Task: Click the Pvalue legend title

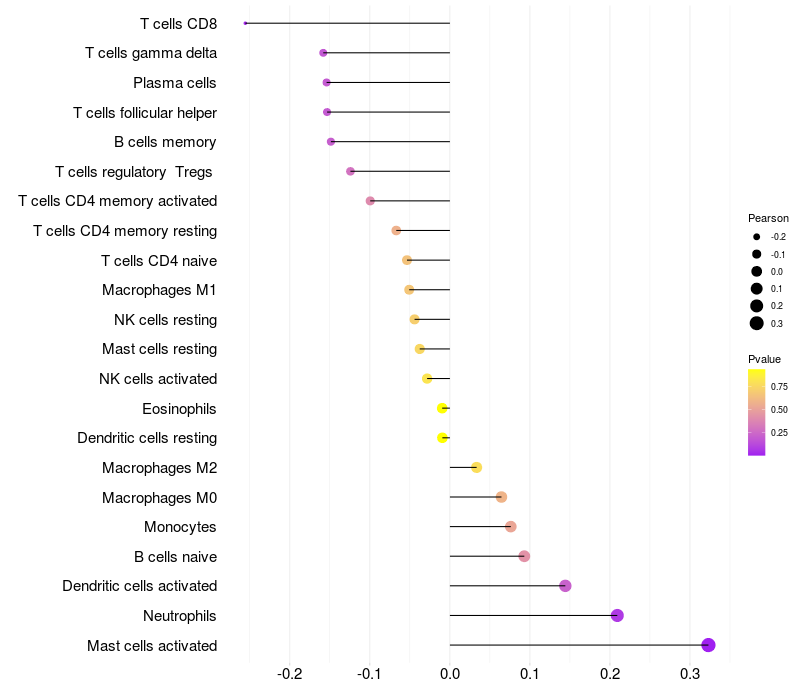Action: [764, 359]
